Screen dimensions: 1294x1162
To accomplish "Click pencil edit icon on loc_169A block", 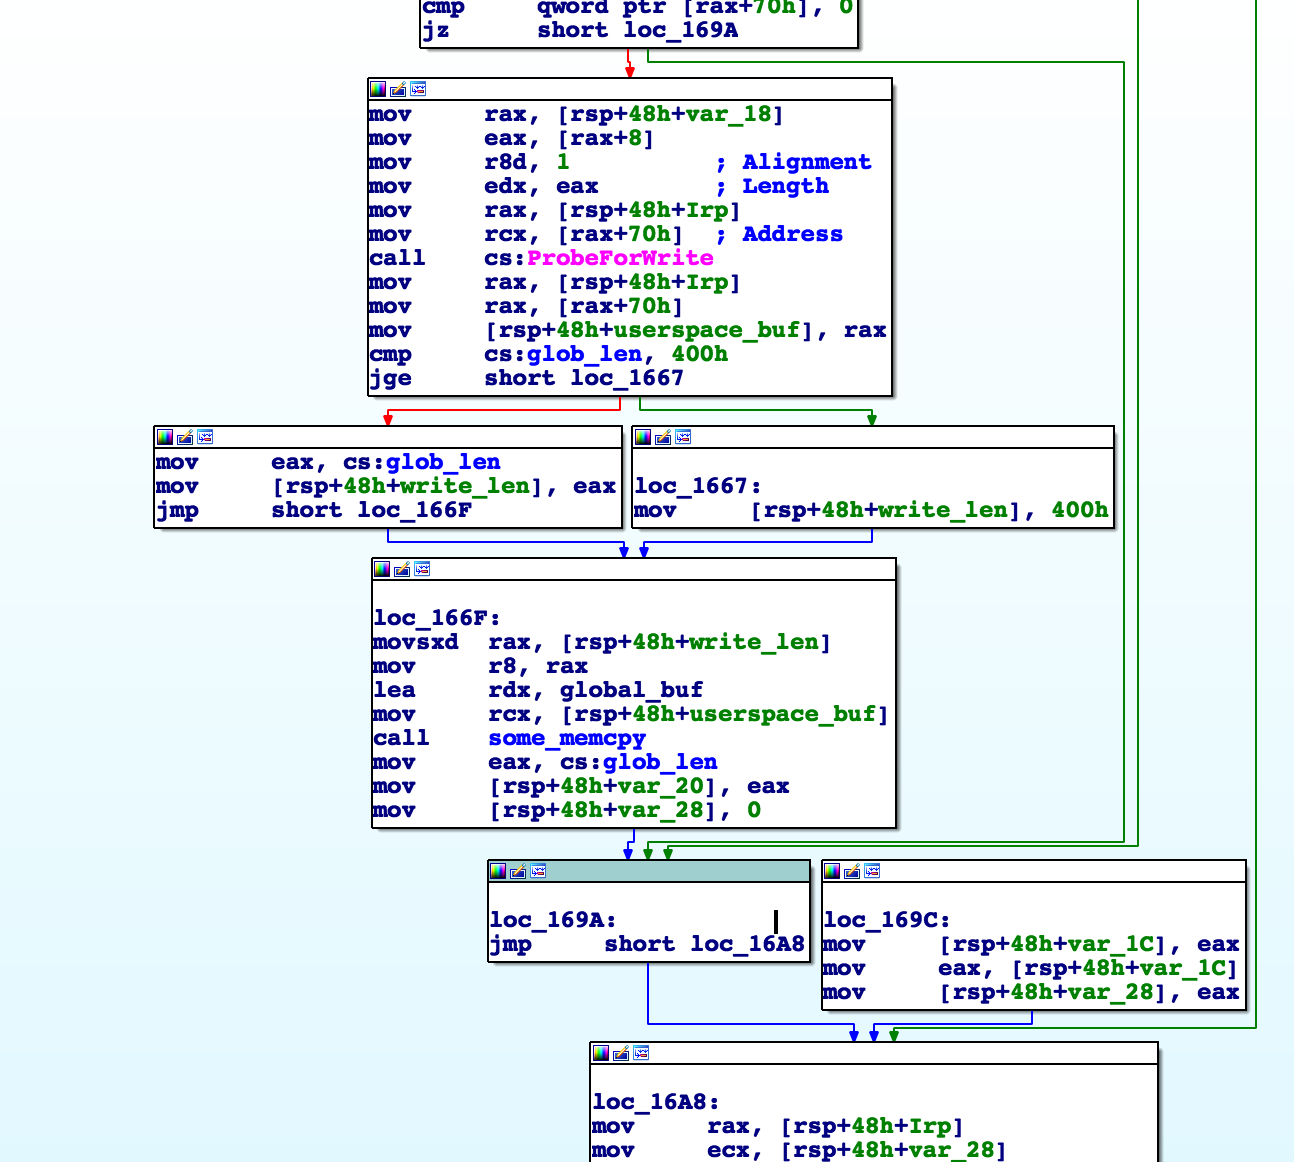I will pyautogui.click(x=518, y=871).
